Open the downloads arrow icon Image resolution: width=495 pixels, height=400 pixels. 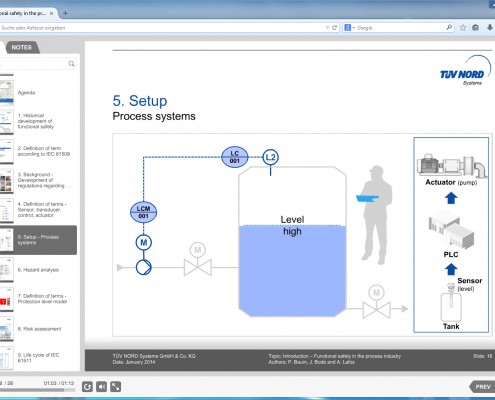pos(490,27)
